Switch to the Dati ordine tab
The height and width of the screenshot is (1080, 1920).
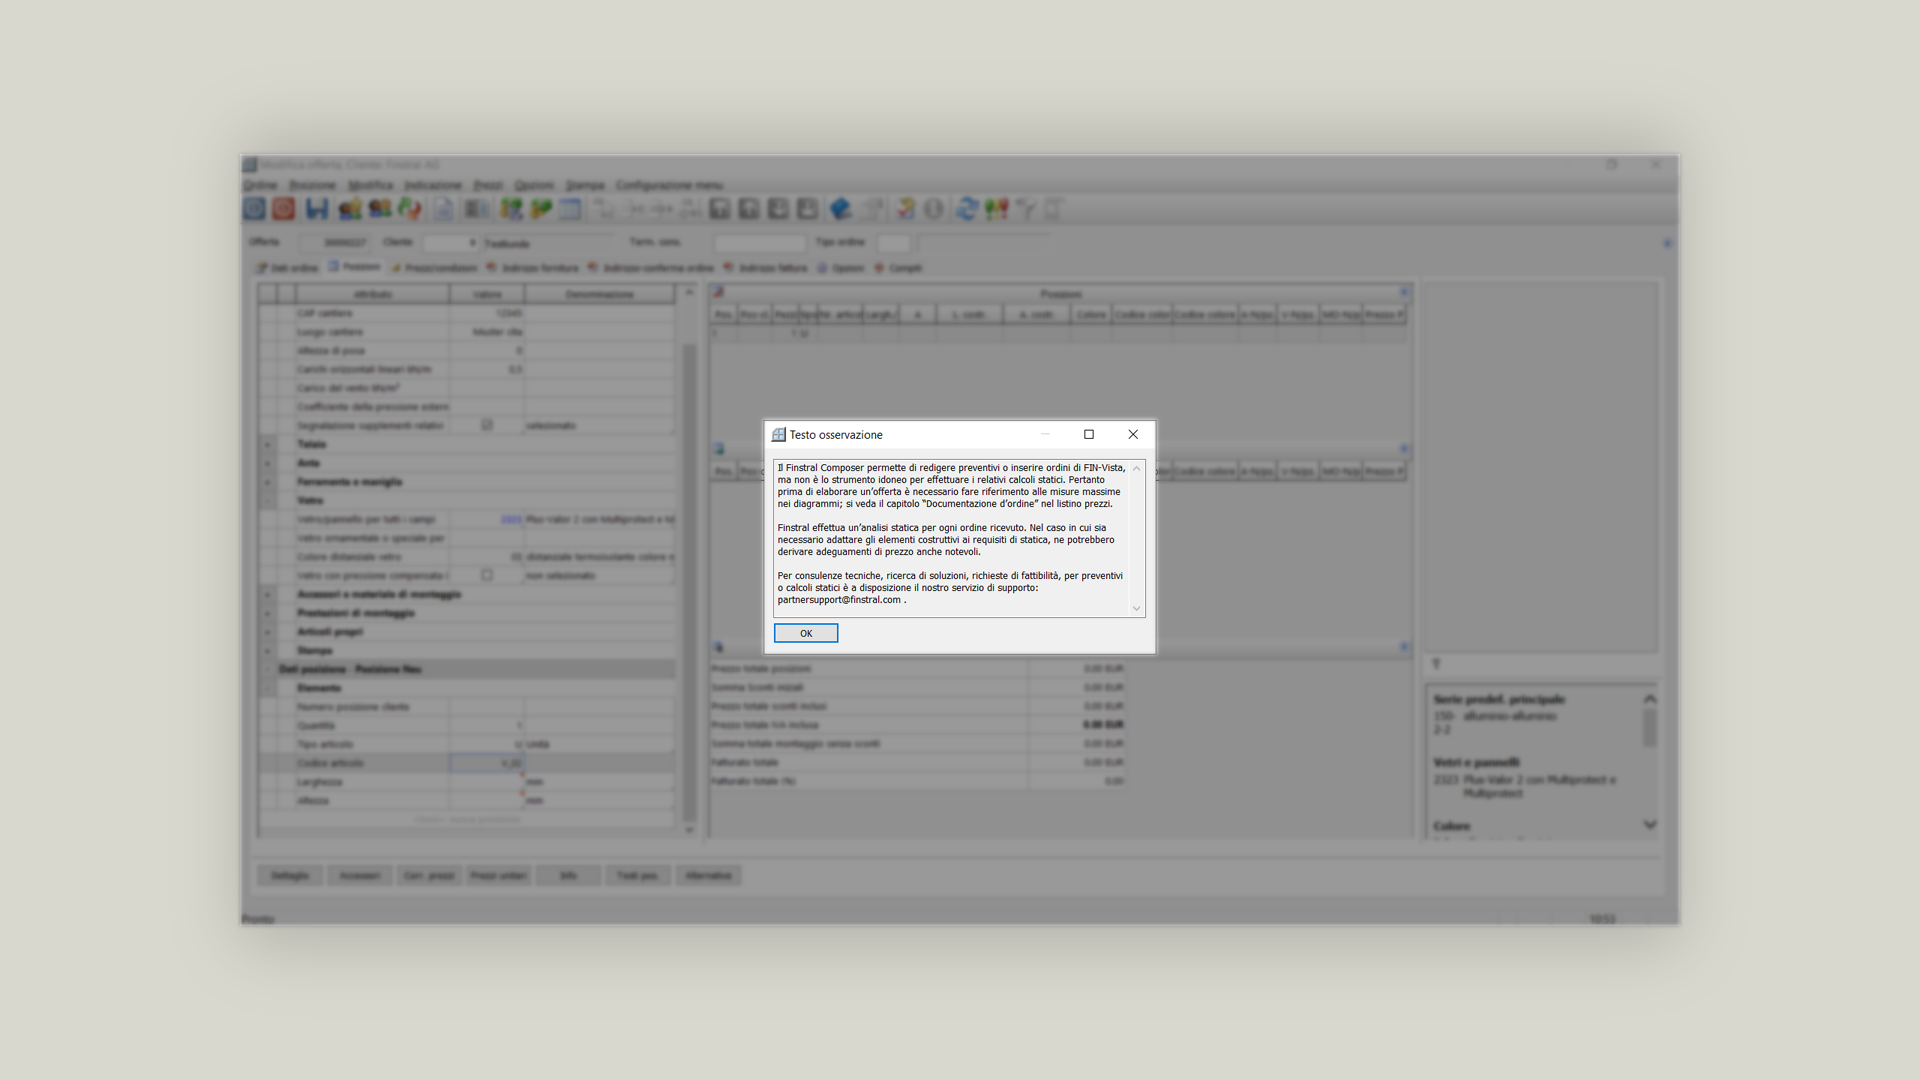coord(287,268)
